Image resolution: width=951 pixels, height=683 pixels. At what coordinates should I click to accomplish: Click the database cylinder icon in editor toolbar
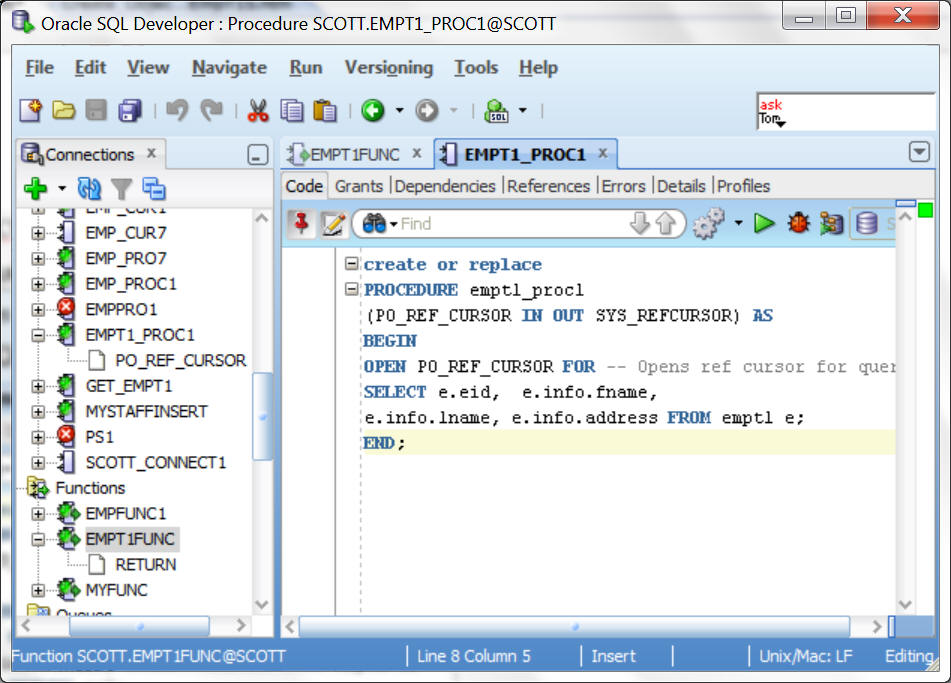click(x=866, y=223)
